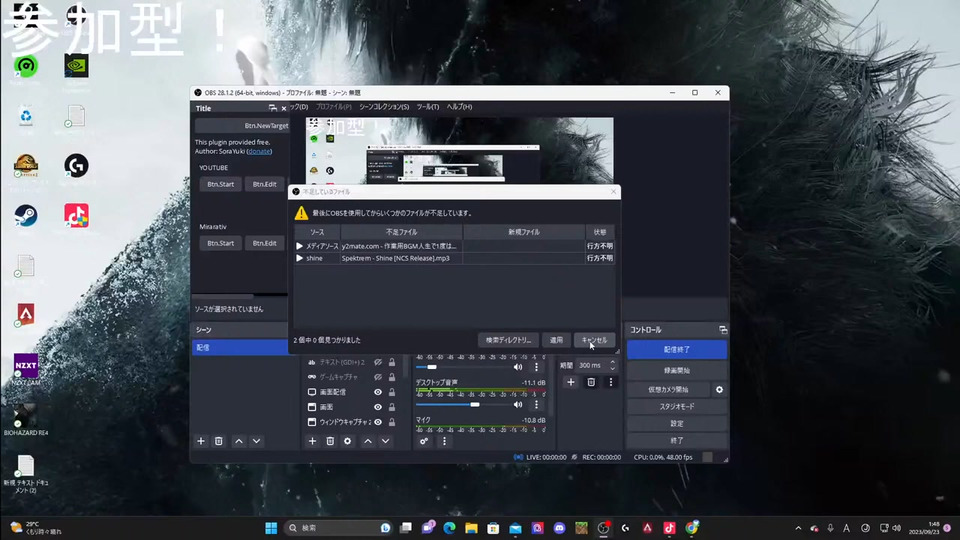Remove scene transition with its trash icon
The width and height of the screenshot is (960, 540).
tap(591, 382)
